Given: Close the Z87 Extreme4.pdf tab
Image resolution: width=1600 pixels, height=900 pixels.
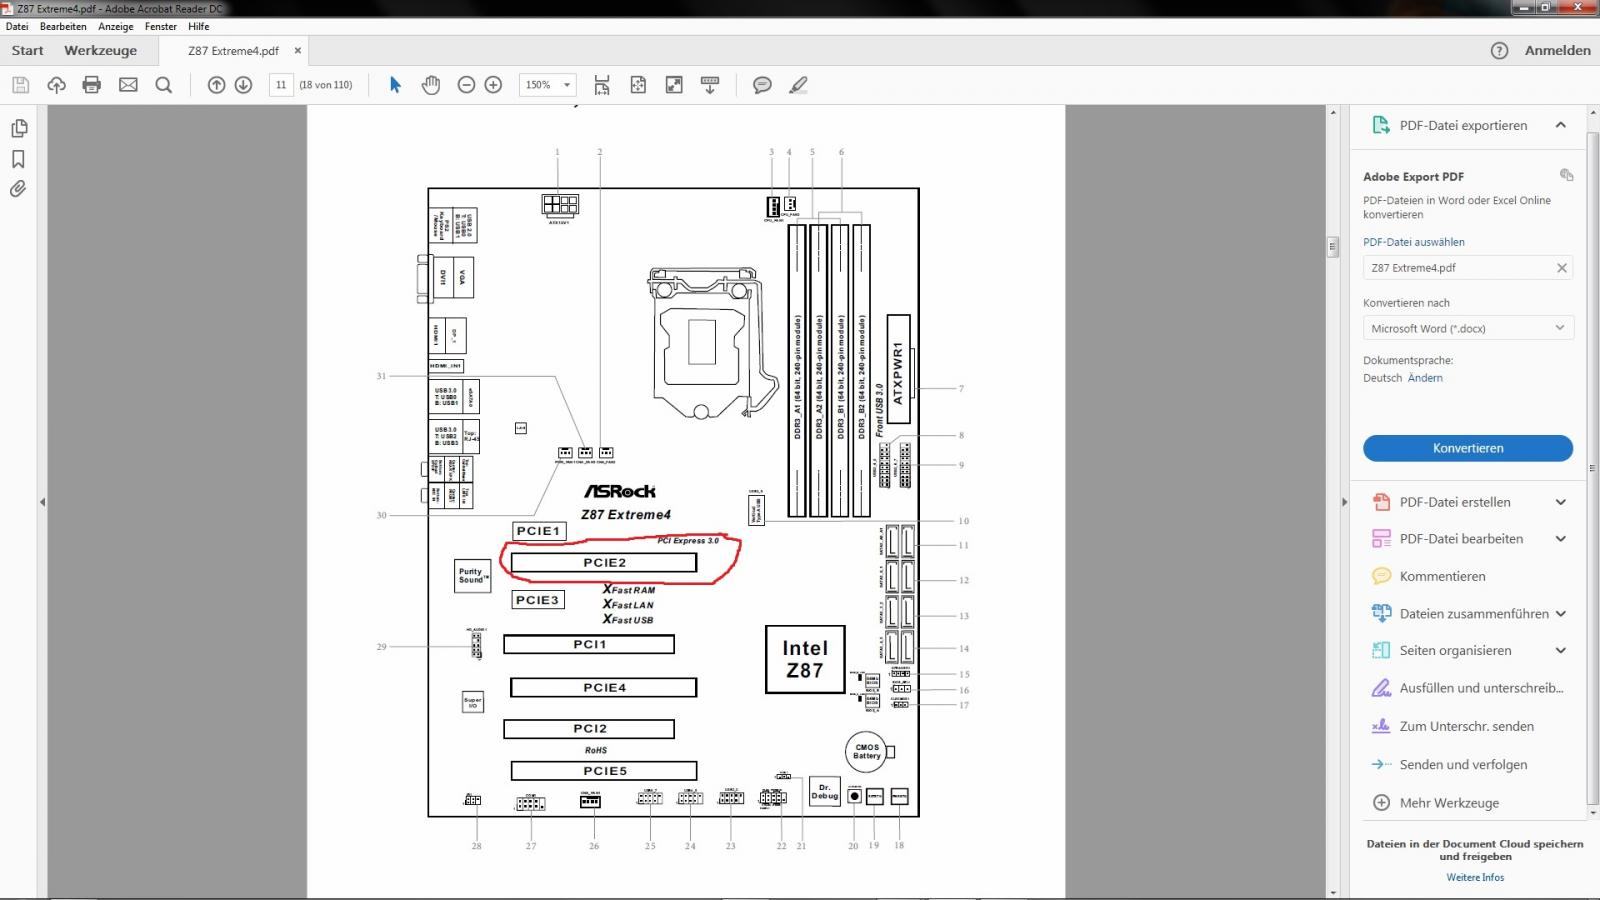Looking at the screenshot, I should pyautogui.click(x=297, y=50).
